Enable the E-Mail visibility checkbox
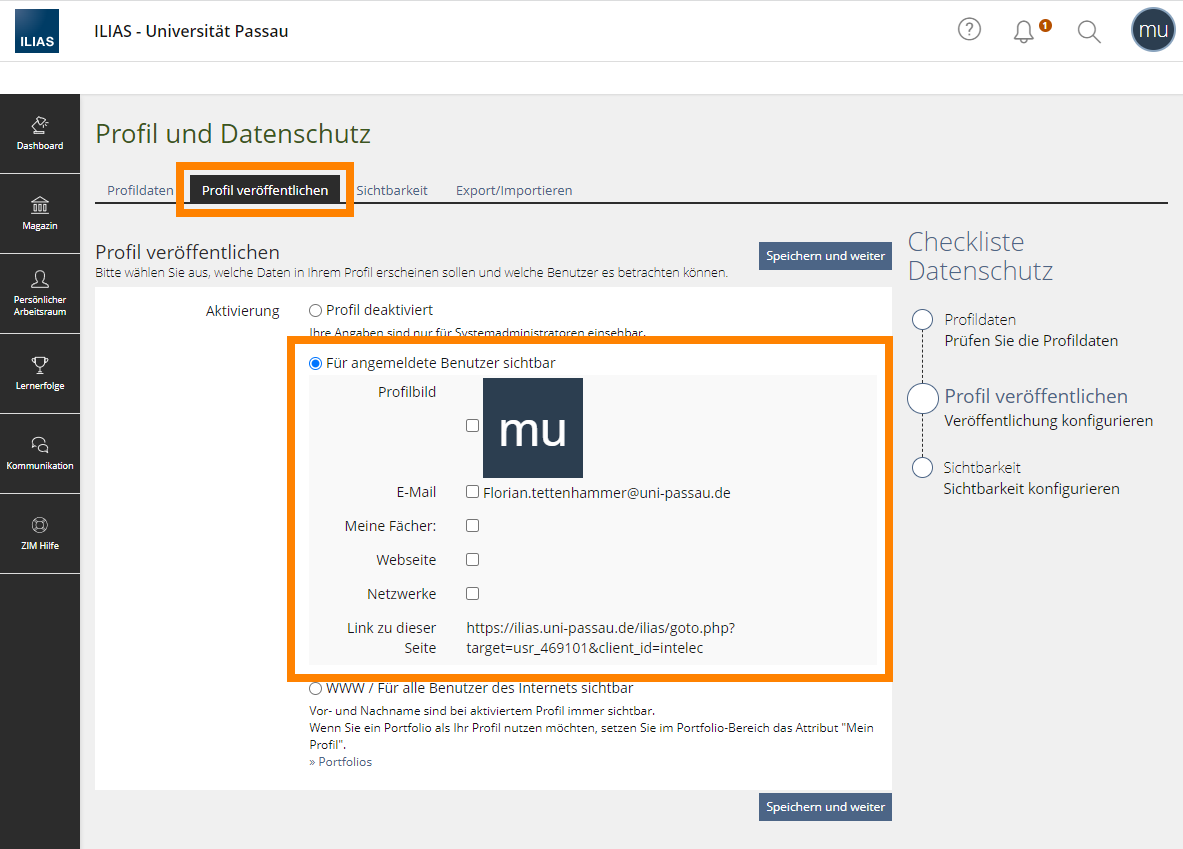This screenshot has width=1183, height=849. [472, 492]
